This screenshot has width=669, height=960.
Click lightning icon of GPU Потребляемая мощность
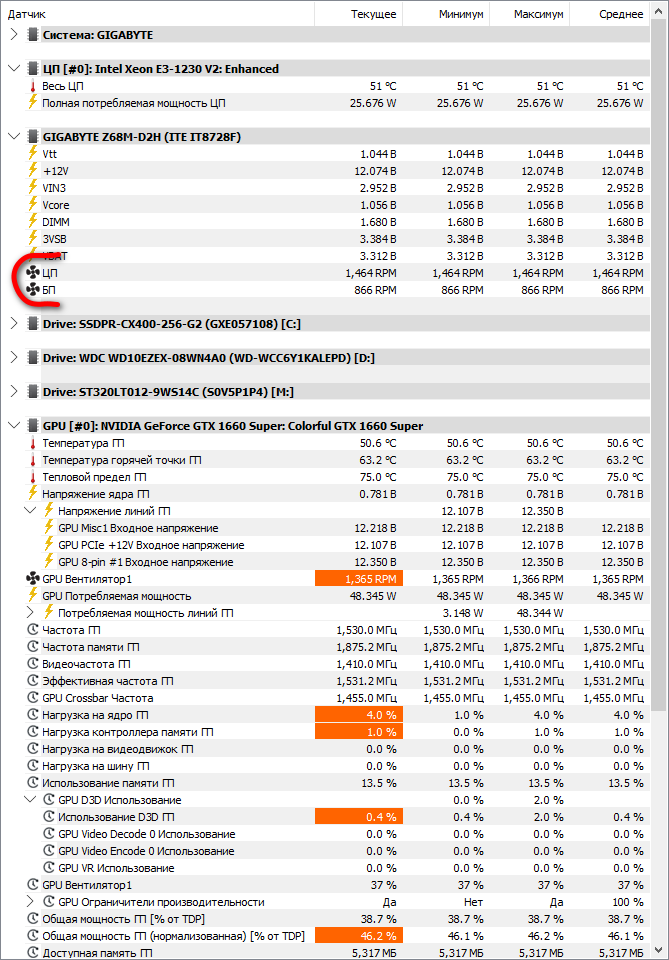[x=33, y=595]
